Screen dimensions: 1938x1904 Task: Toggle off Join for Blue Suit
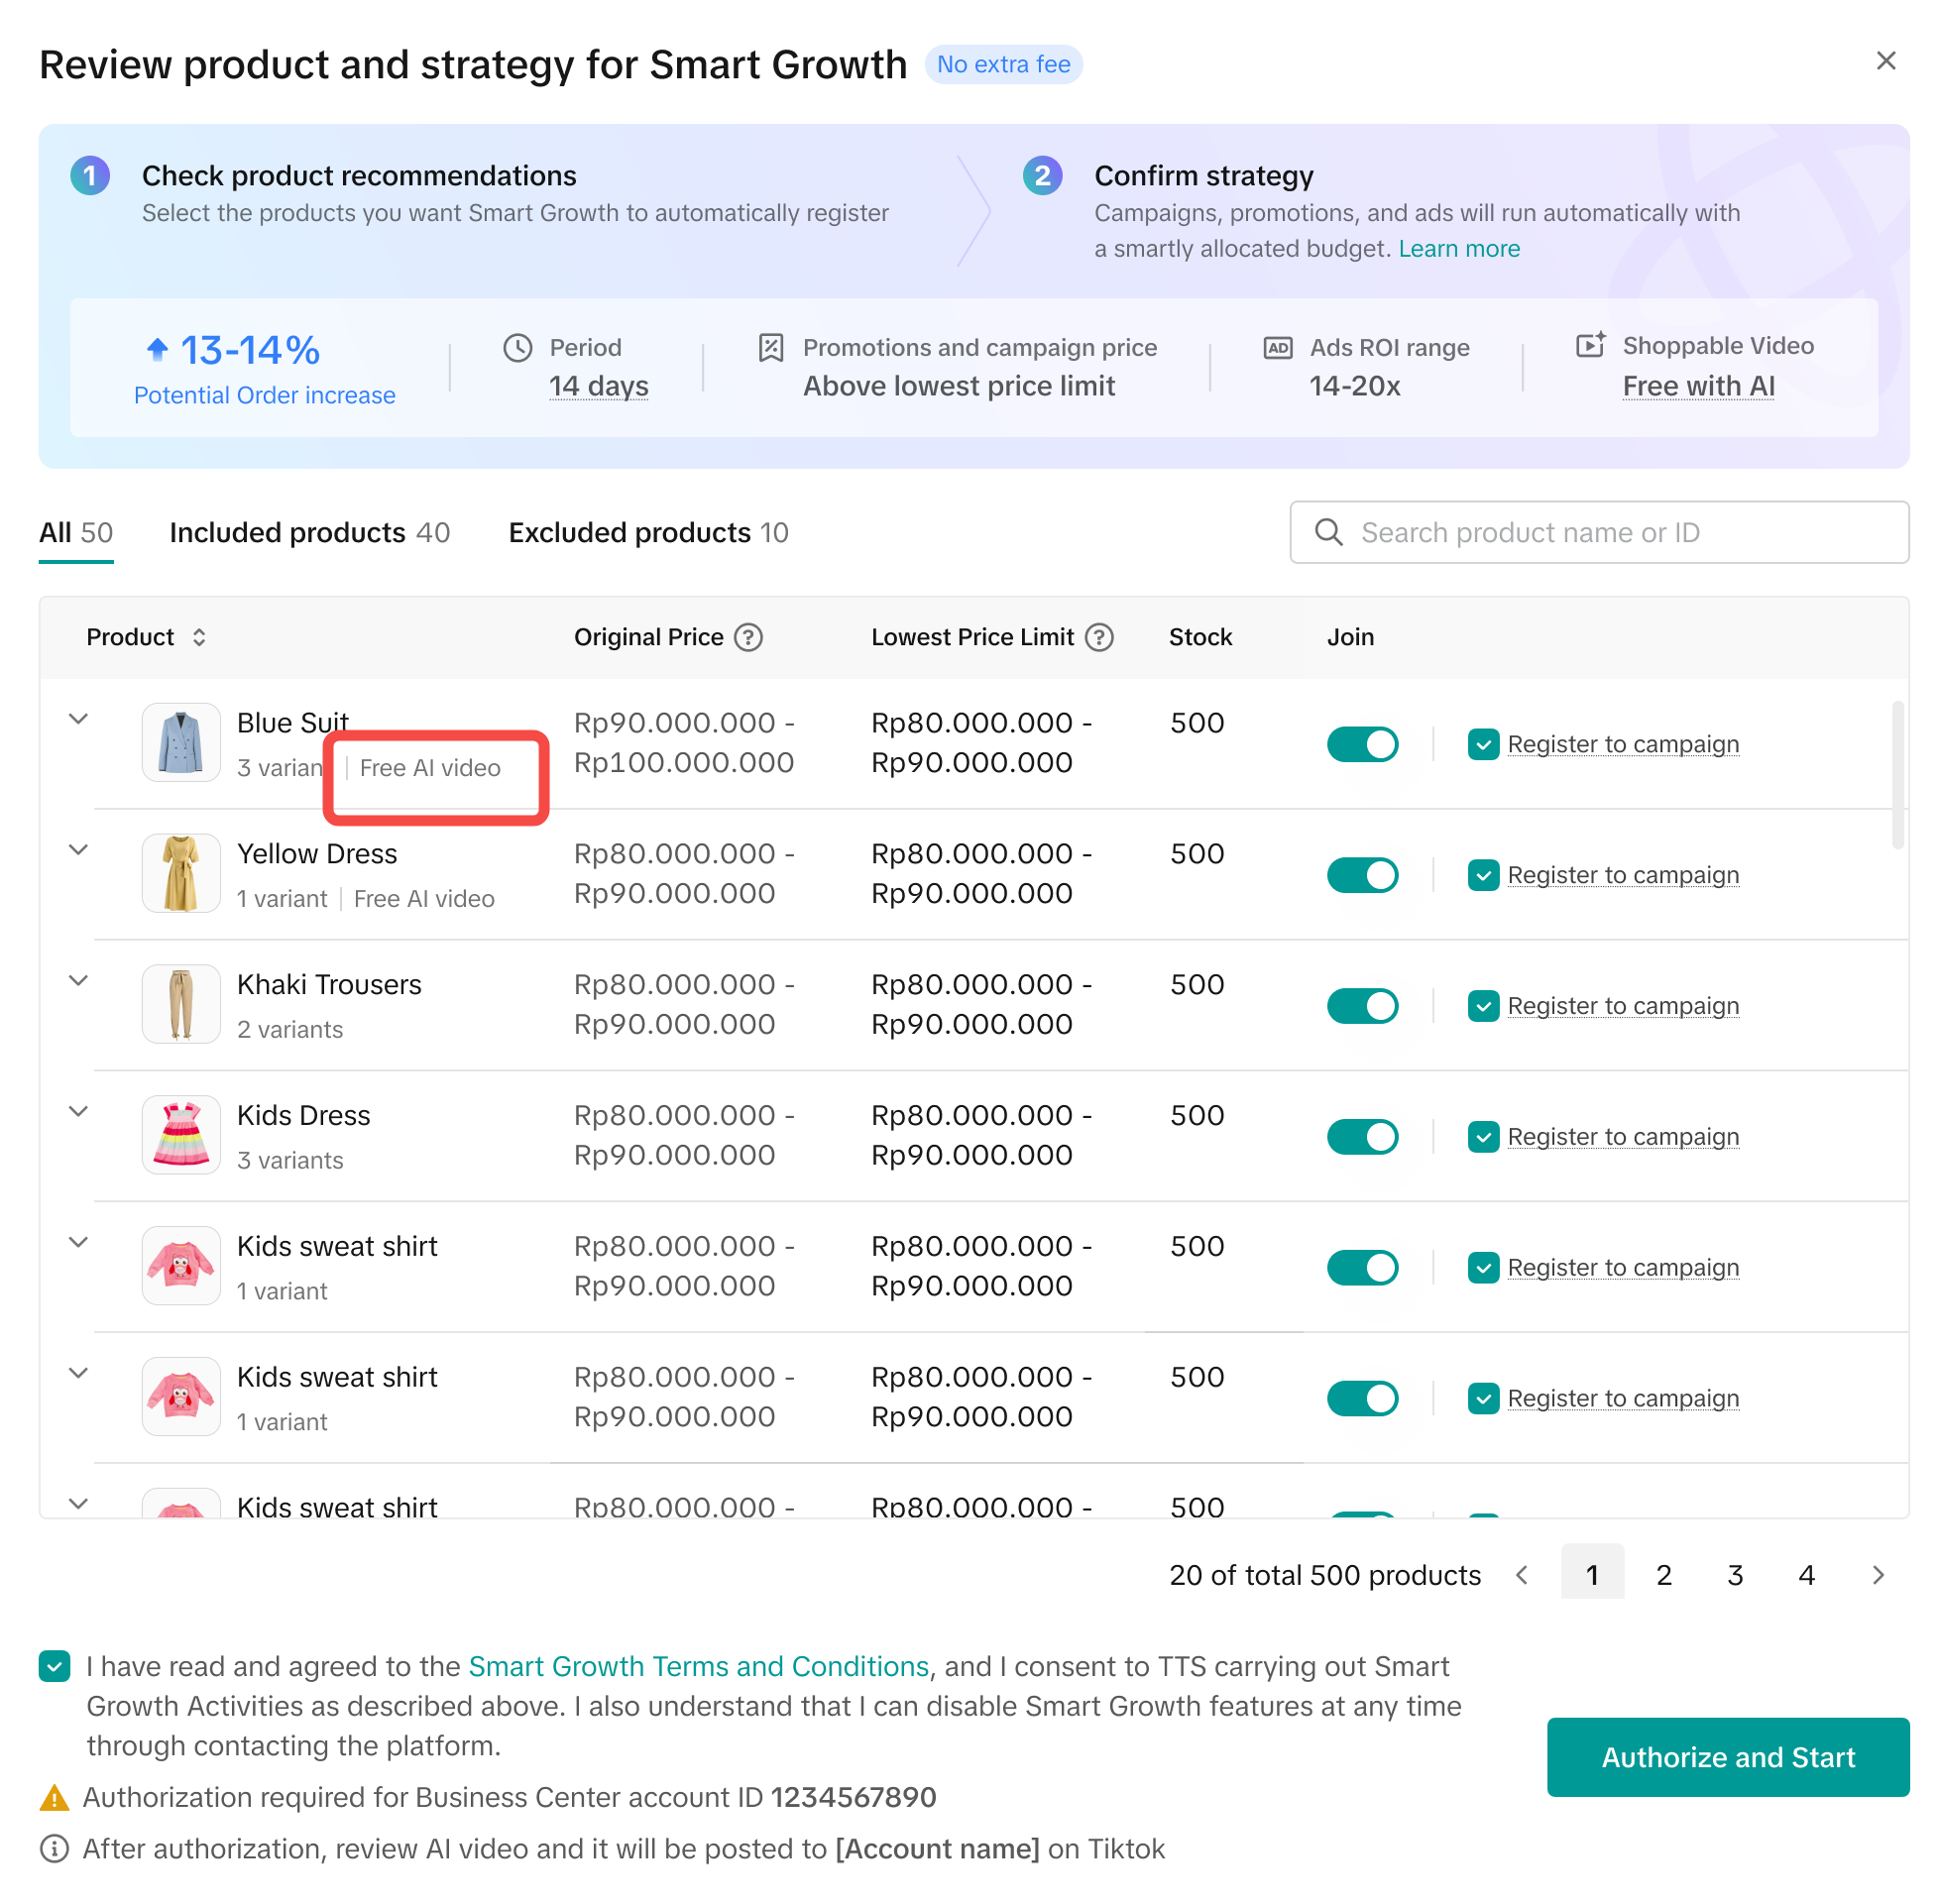pos(1362,744)
